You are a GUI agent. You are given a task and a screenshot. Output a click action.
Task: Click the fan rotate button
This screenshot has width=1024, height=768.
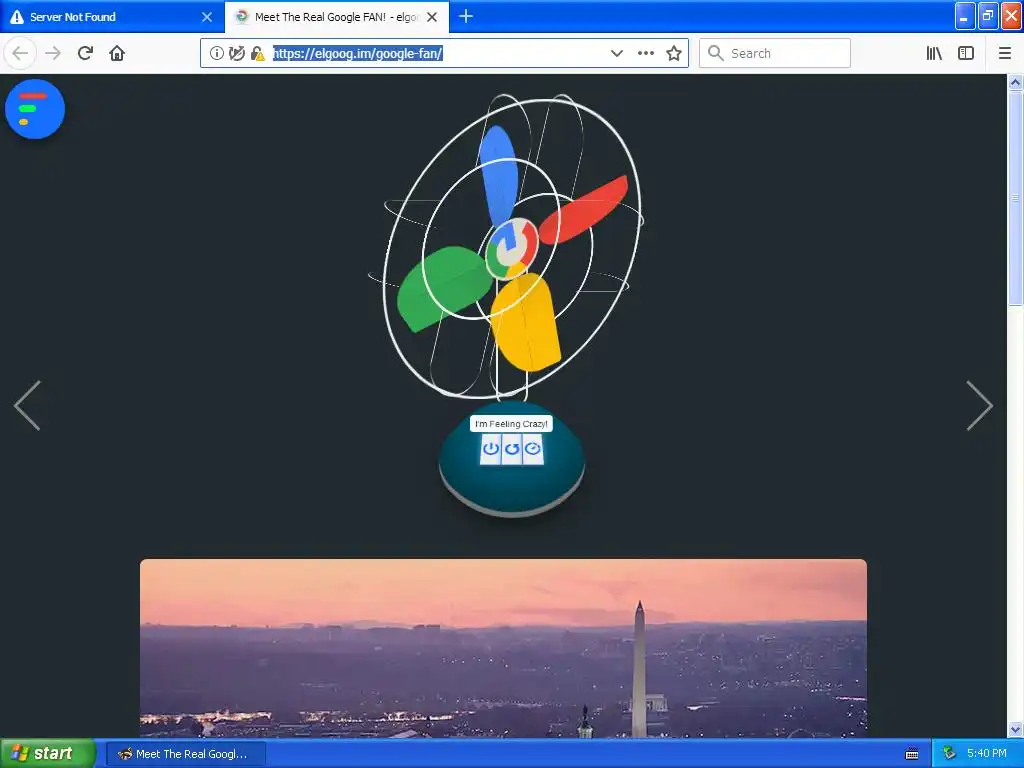(x=512, y=449)
